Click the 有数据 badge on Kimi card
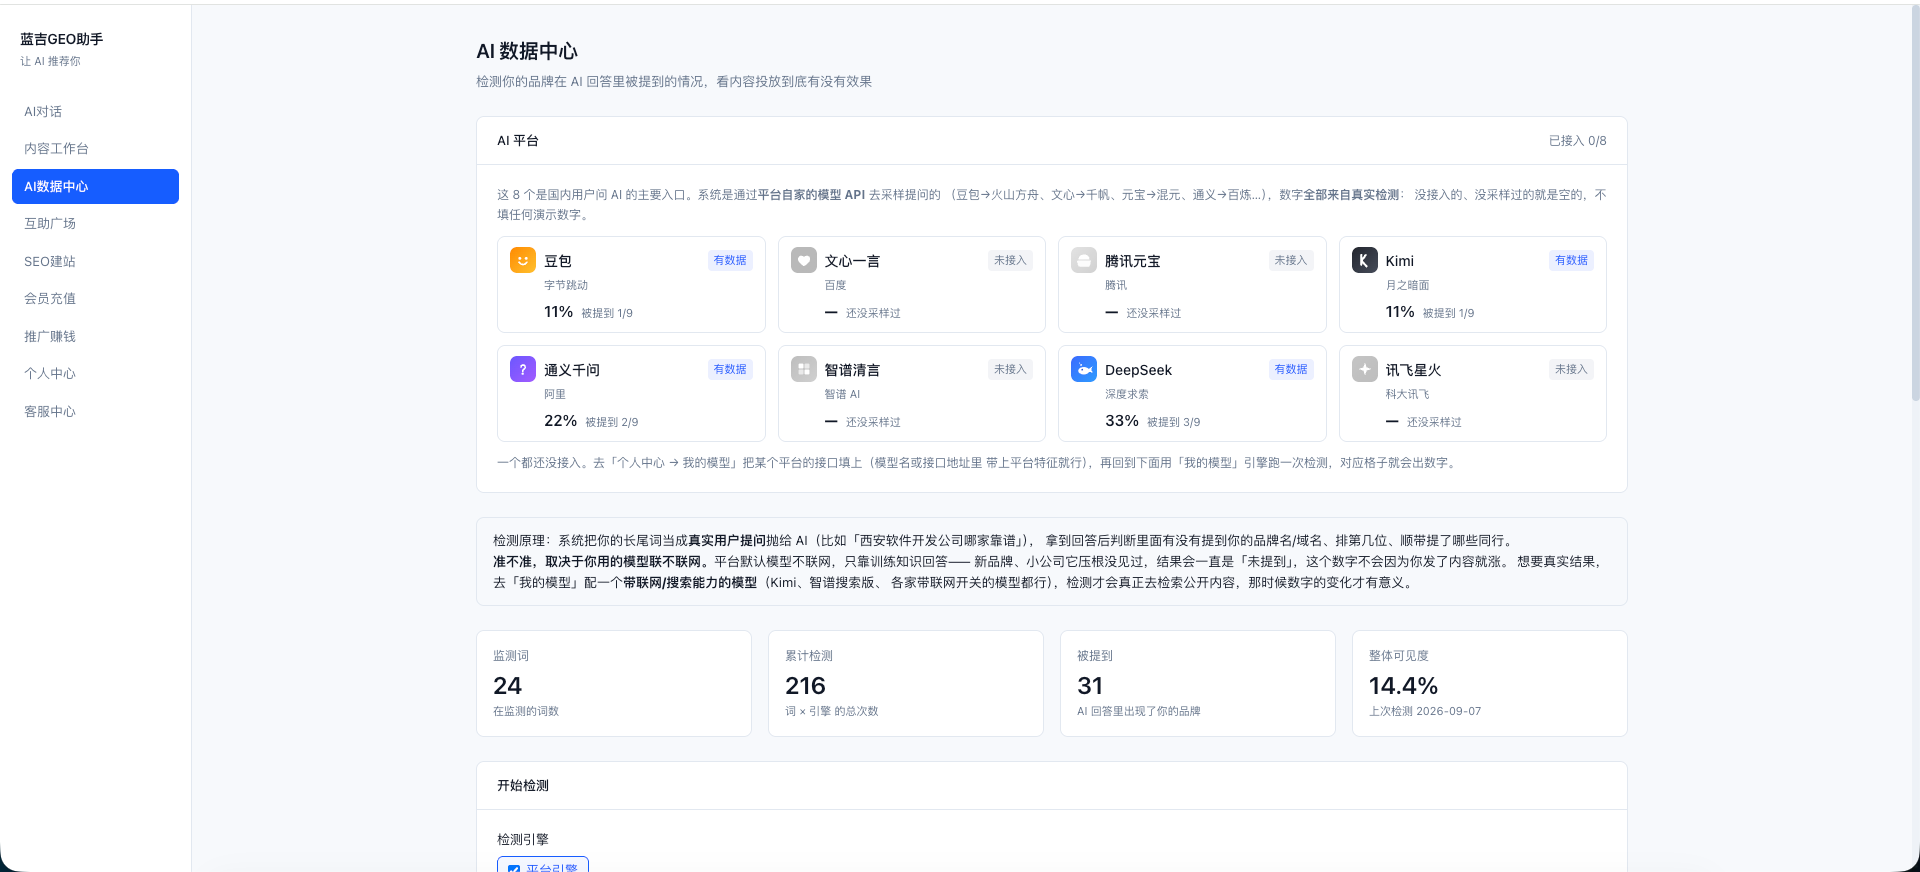The image size is (1920, 872). pyautogui.click(x=1571, y=260)
